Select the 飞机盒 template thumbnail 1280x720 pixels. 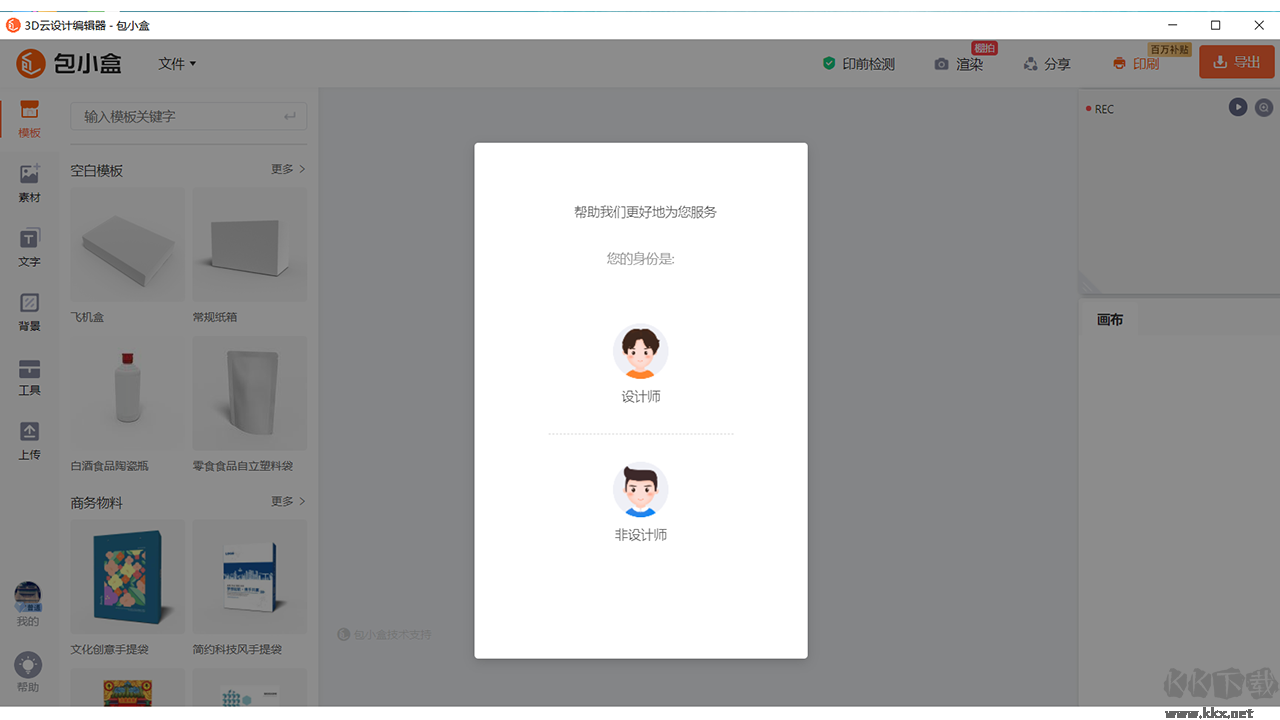[x=127, y=245]
